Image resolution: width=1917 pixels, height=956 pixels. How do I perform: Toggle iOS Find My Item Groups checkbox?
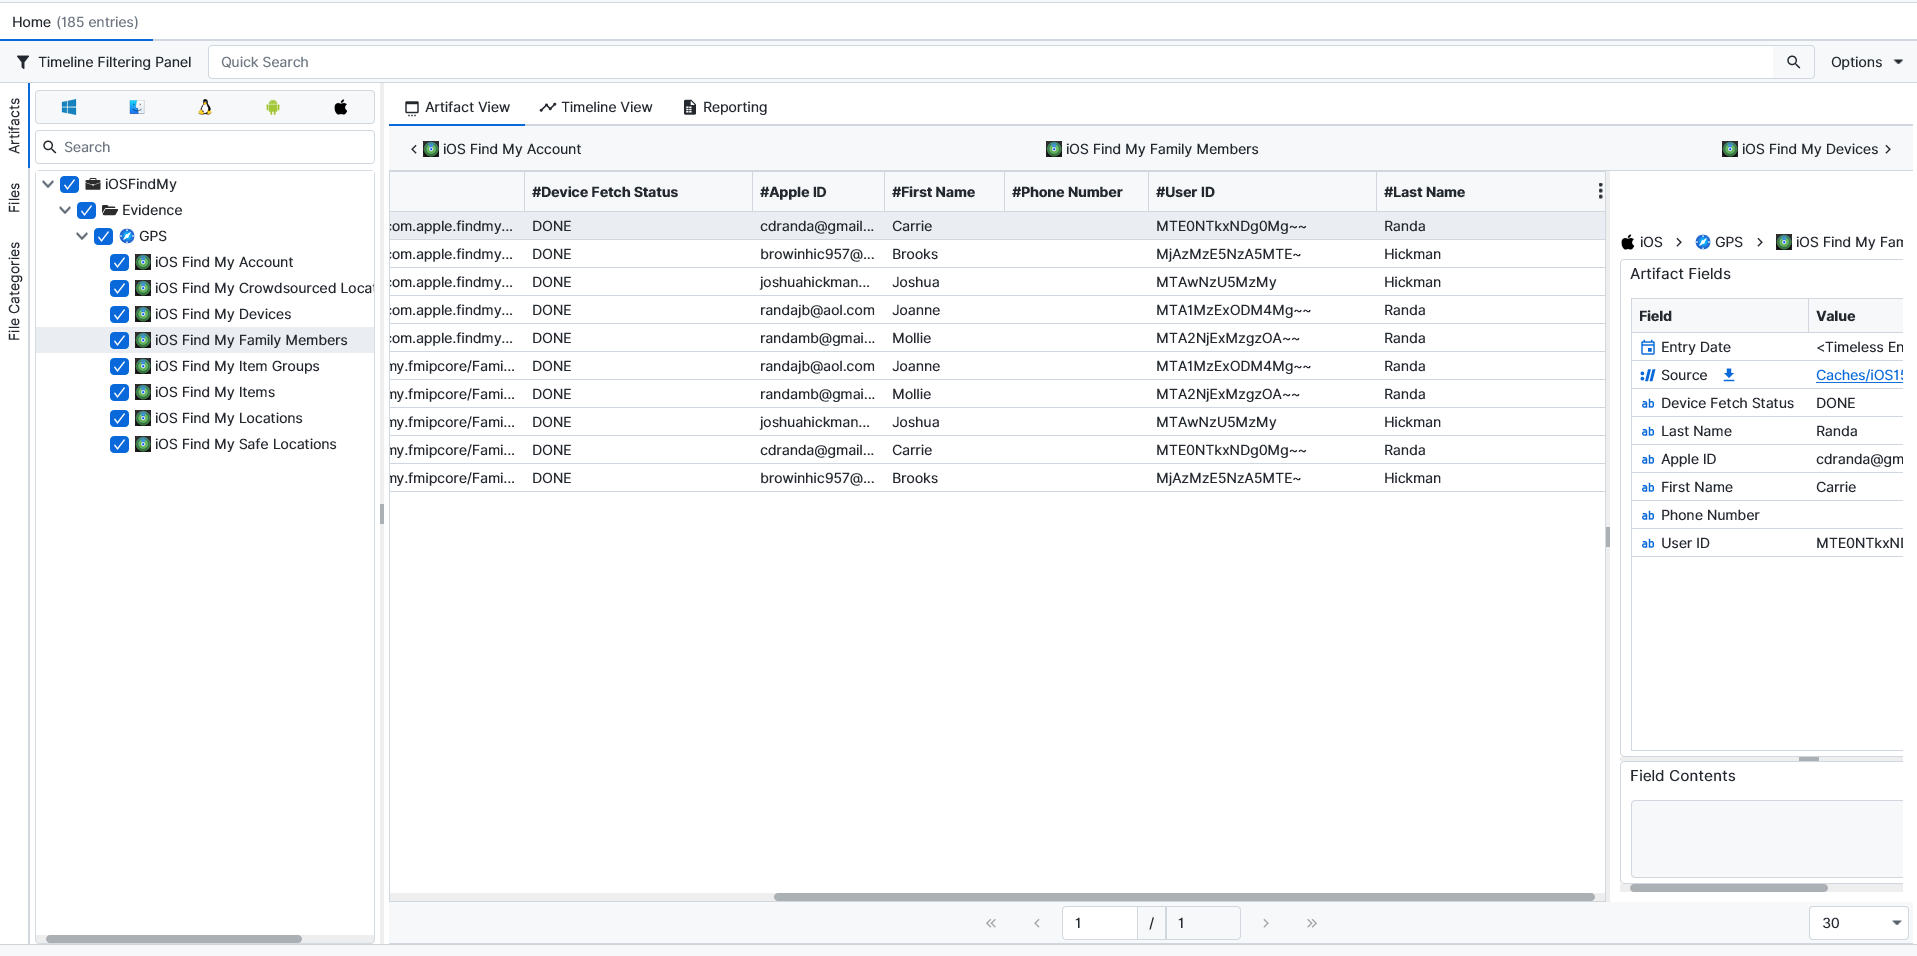[119, 366]
